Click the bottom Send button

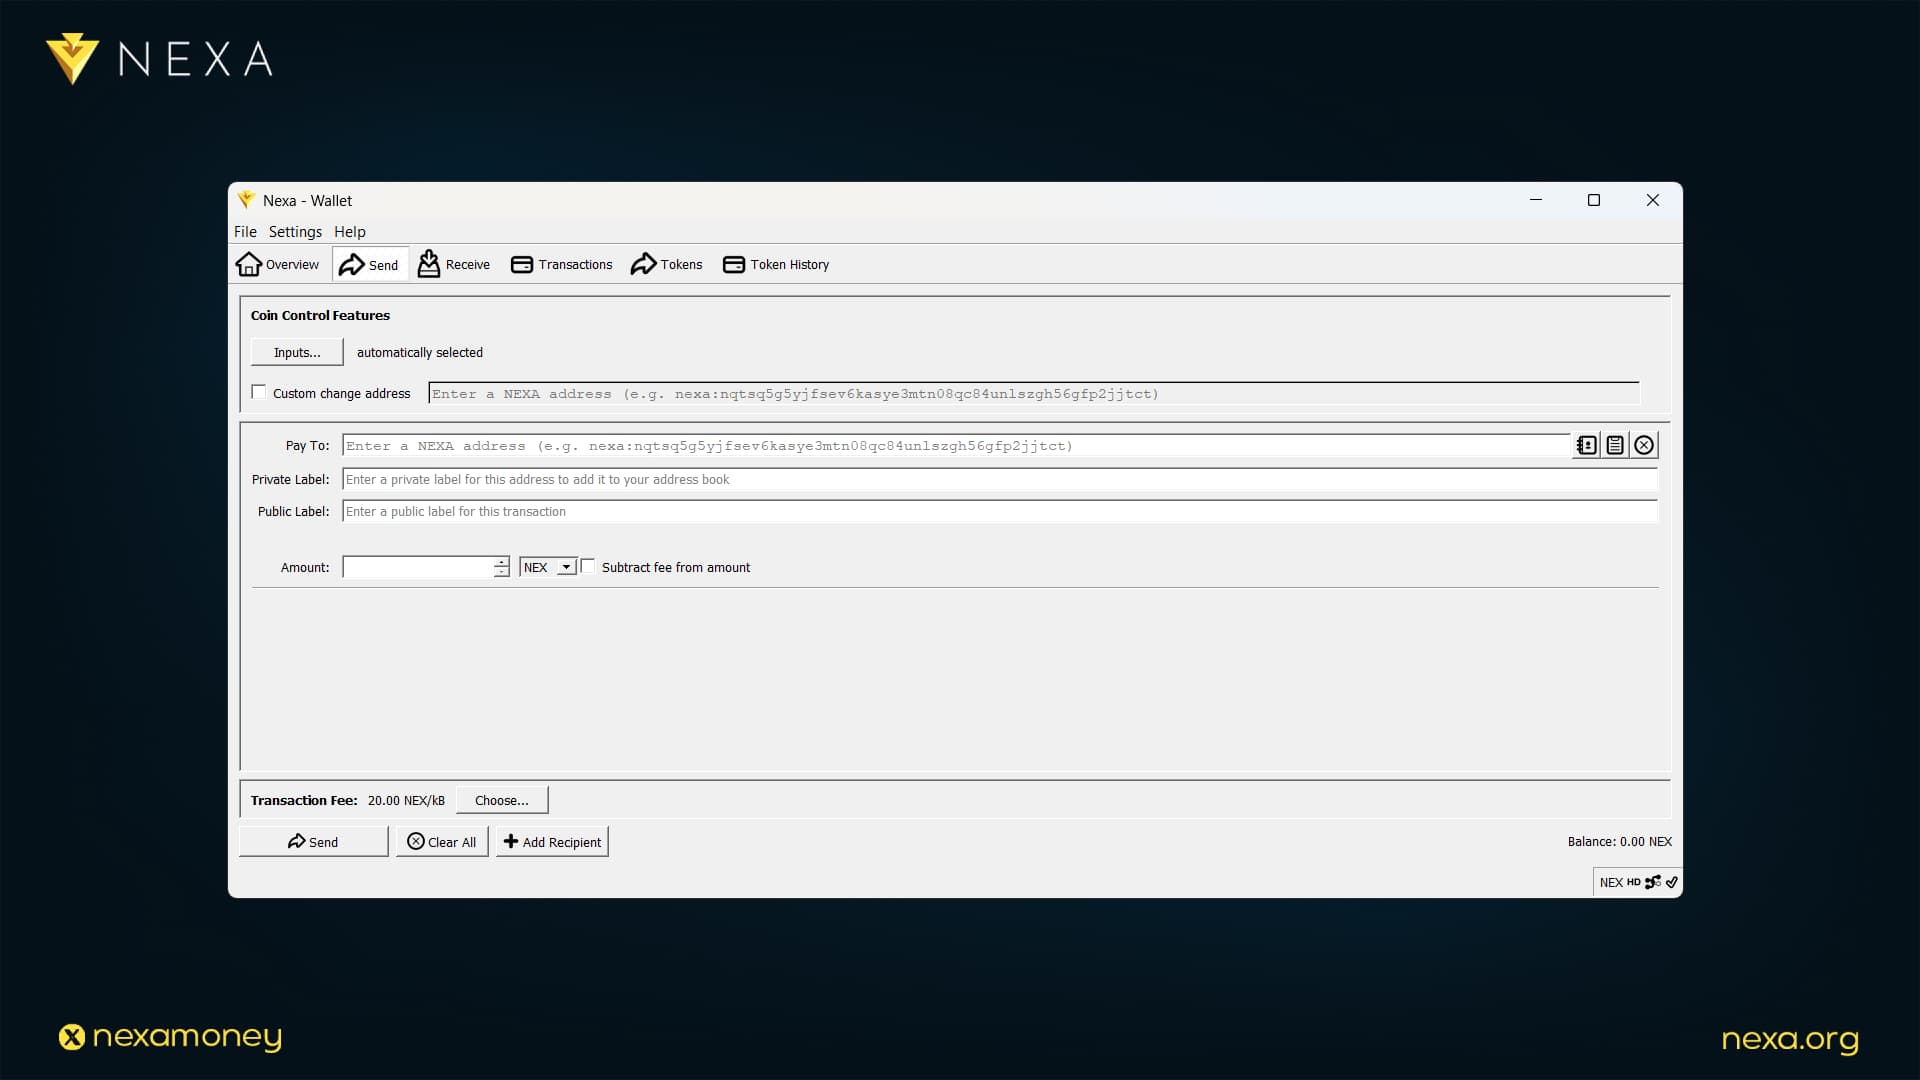click(313, 842)
